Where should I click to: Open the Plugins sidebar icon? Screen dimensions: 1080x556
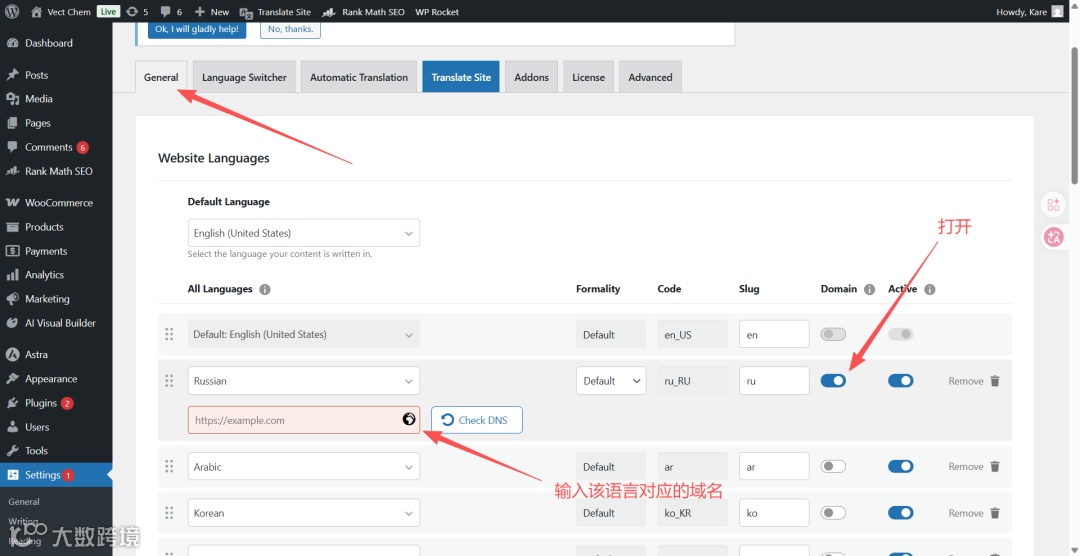12,402
